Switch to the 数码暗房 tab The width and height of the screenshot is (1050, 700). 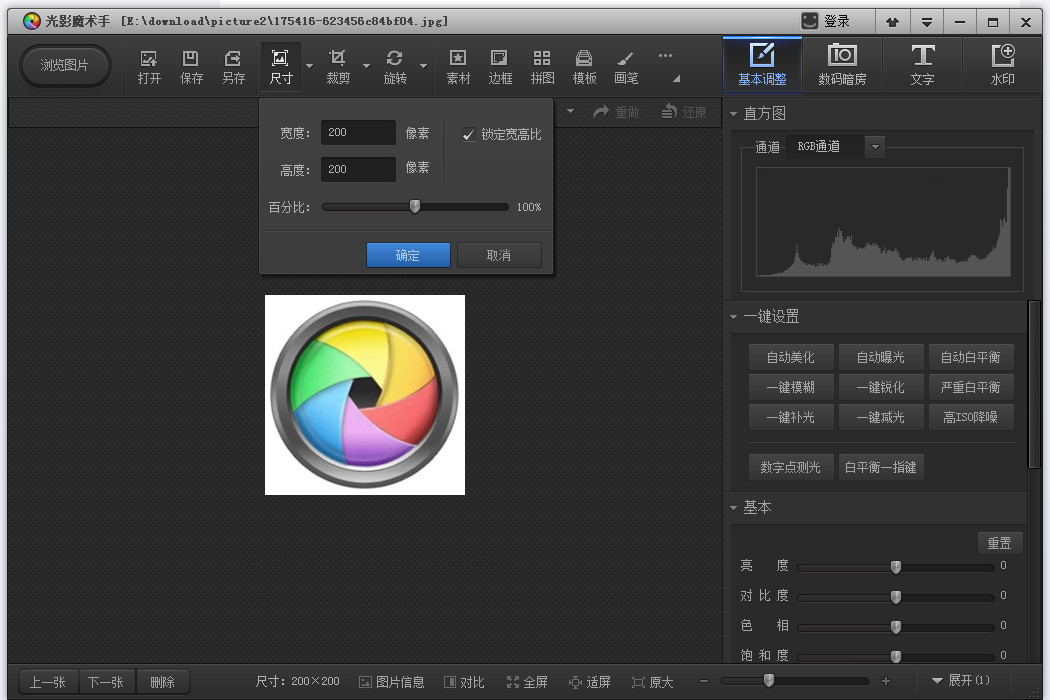[x=842, y=64]
